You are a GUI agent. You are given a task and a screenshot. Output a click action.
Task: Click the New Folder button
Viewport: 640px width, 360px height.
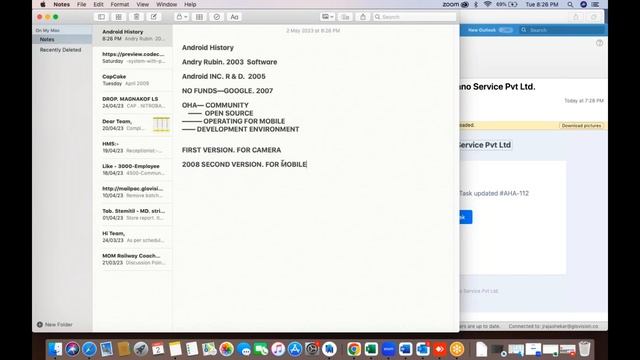click(55, 324)
